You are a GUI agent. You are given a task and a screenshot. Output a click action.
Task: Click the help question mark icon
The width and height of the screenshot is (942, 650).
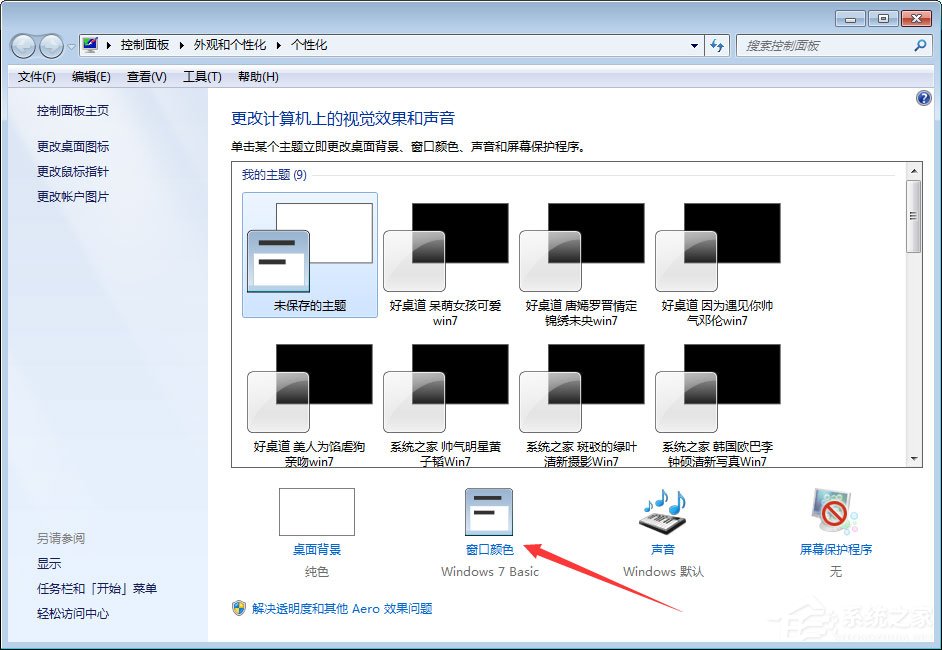coord(923,97)
